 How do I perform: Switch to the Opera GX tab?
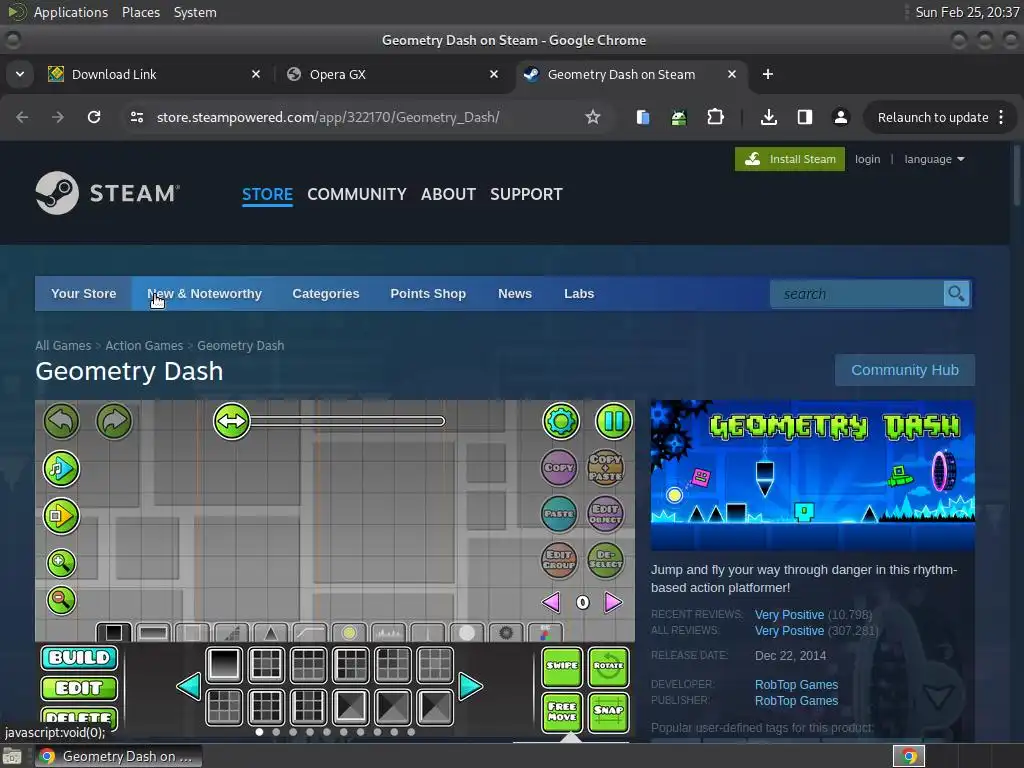click(x=392, y=74)
